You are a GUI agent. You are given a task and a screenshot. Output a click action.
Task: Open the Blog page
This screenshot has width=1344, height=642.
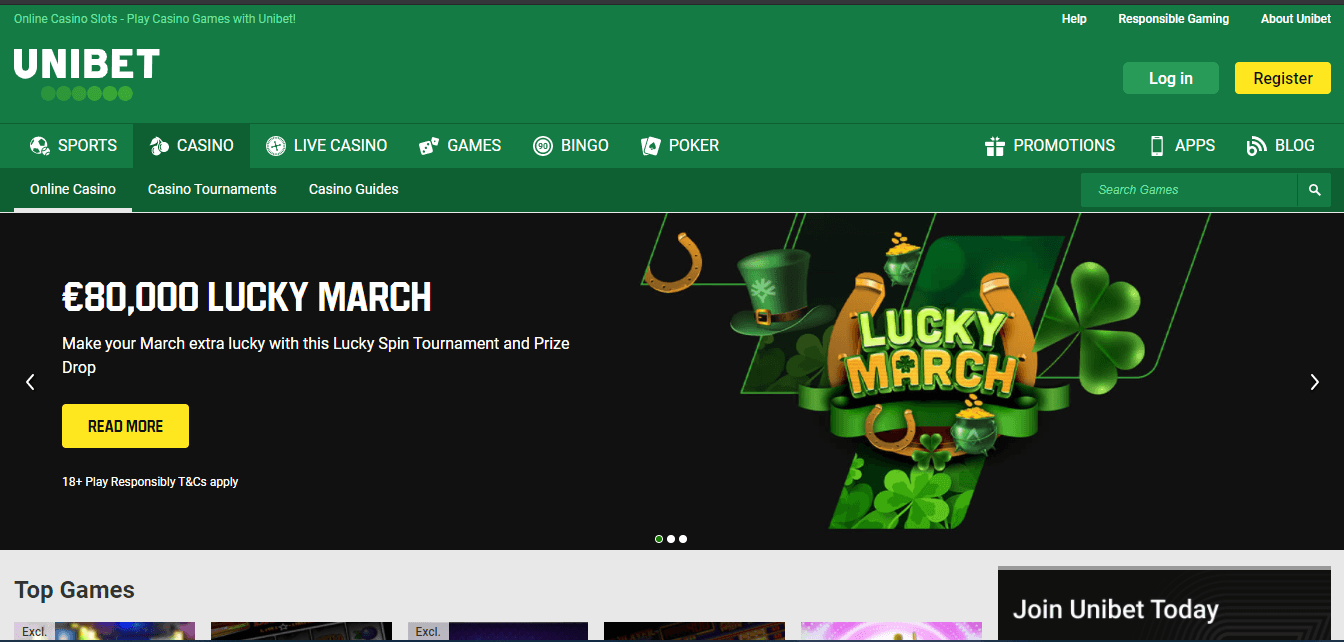pyautogui.click(x=1281, y=146)
